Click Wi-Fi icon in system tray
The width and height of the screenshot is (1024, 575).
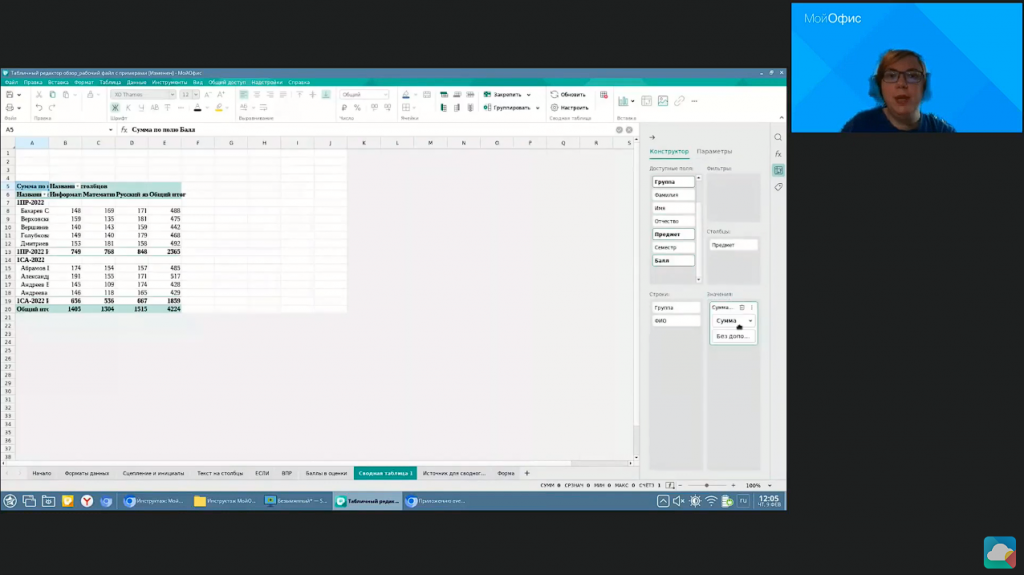[711, 501]
